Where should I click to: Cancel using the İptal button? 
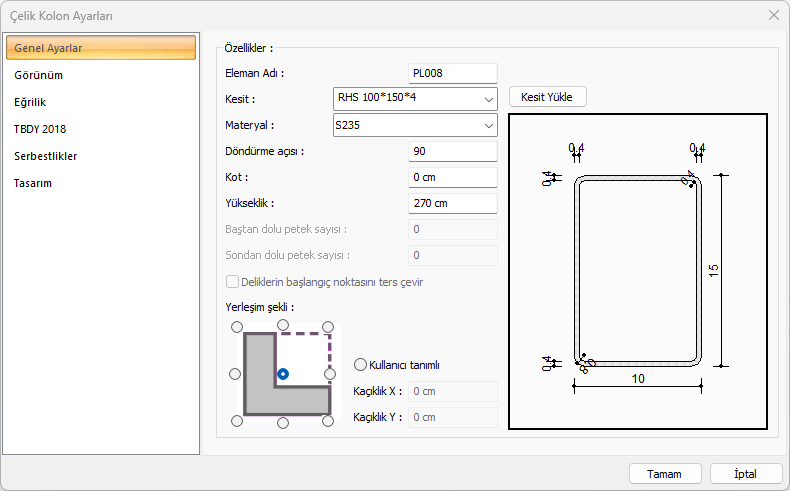[x=745, y=473]
